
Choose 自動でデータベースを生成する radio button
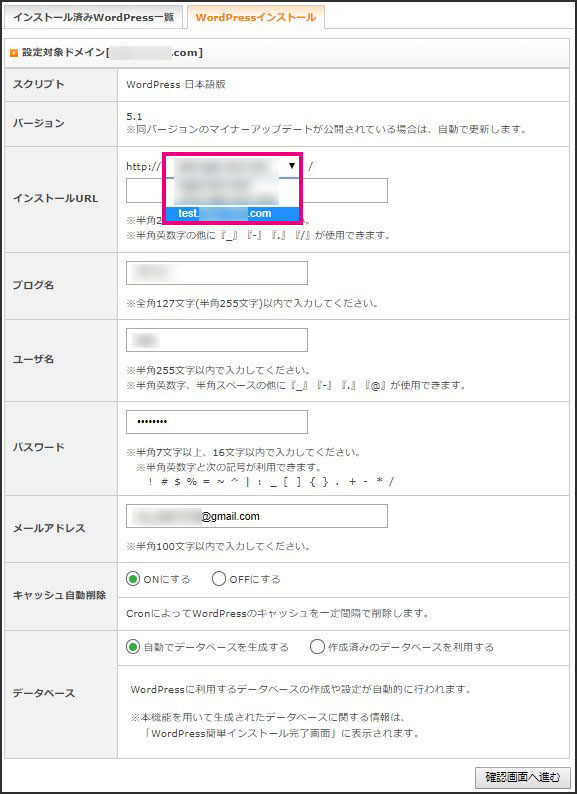click(x=133, y=647)
